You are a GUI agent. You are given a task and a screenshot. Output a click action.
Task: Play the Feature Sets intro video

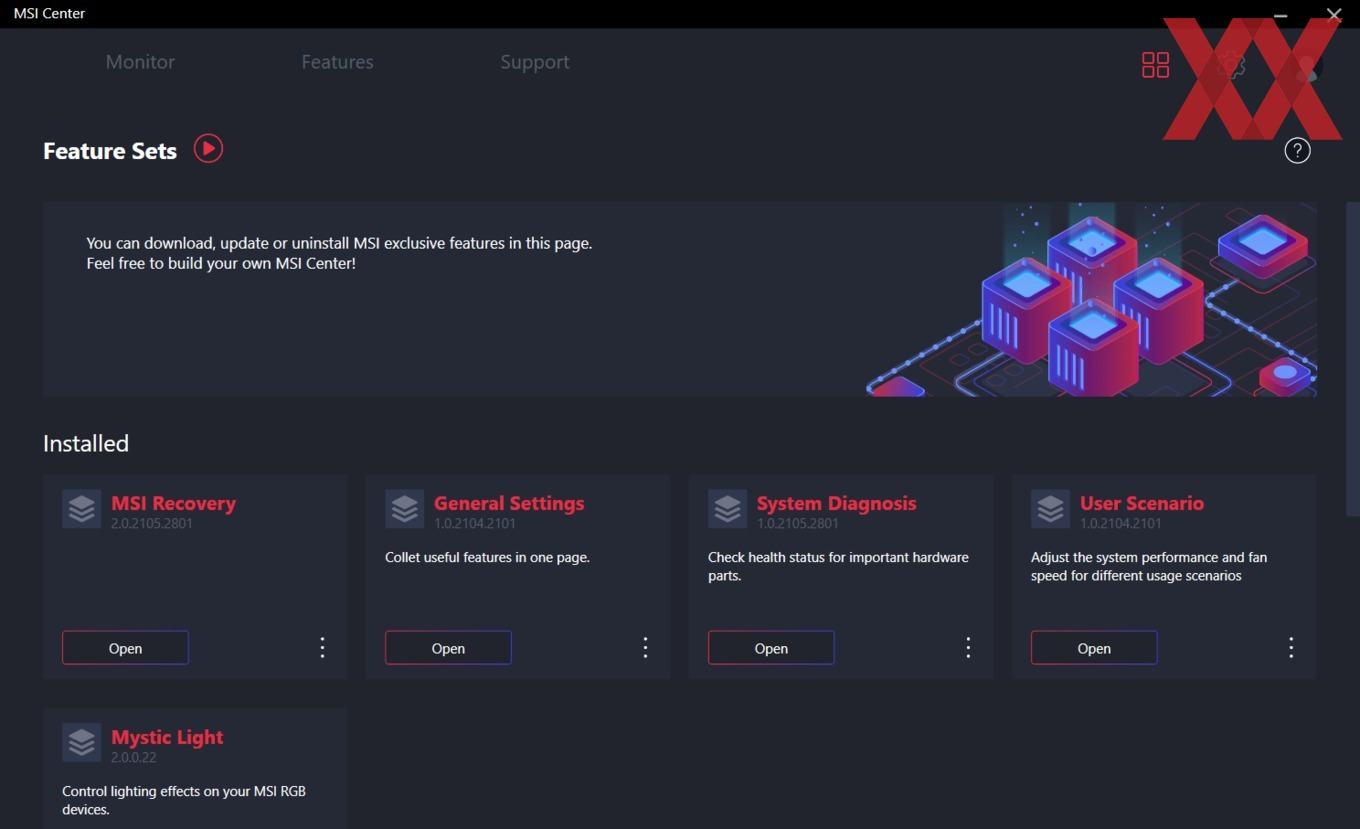[x=208, y=149]
